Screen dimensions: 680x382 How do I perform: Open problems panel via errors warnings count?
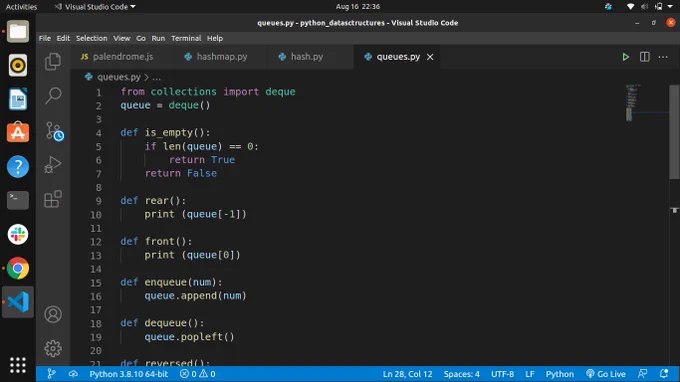pos(198,374)
